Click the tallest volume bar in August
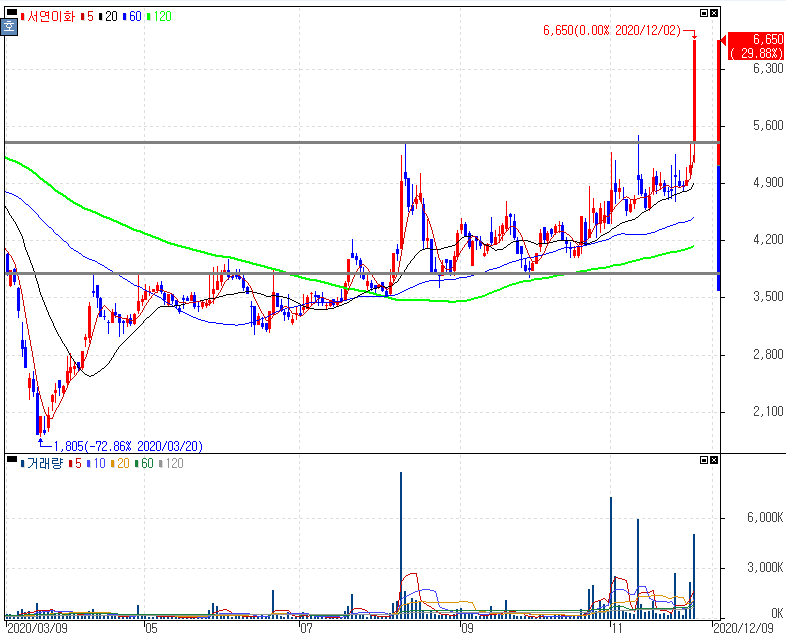This screenshot has height=634, width=786. 401,544
